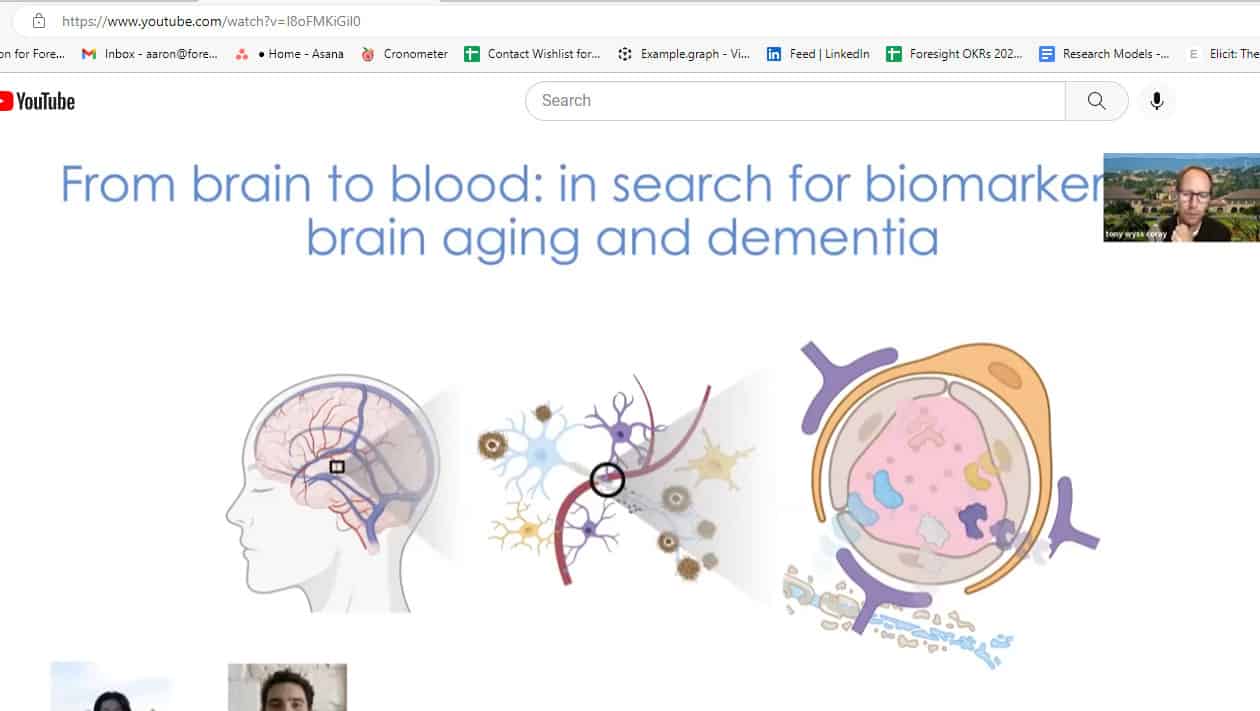Screen dimensions: 1260x711
Task: Click the padlock site info icon
Action: (39, 21)
